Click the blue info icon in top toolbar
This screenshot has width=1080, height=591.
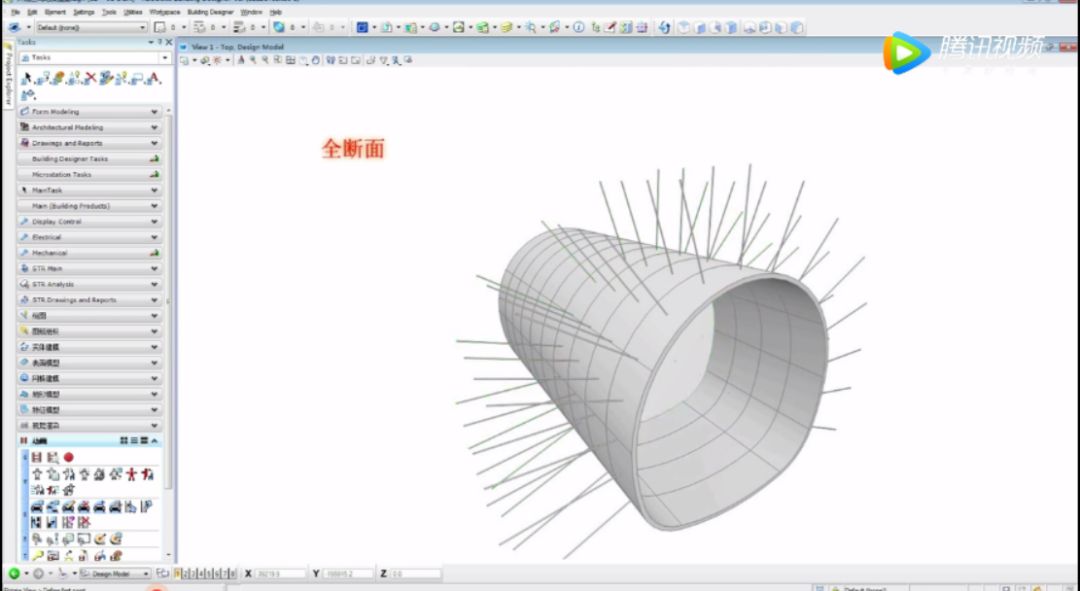pyautogui.click(x=579, y=28)
